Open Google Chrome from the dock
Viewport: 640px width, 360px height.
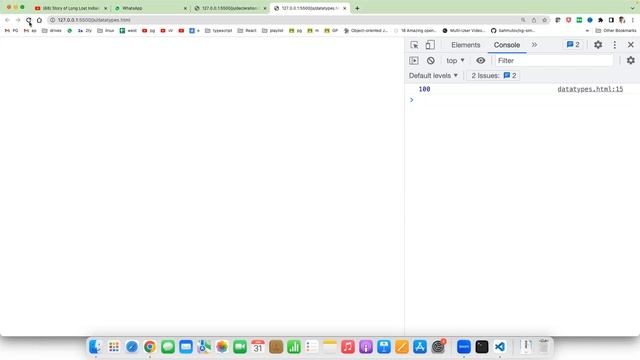tap(150, 347)
